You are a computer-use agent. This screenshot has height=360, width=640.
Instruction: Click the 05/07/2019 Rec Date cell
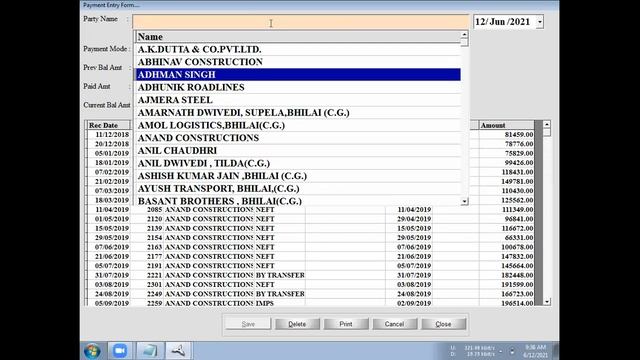click(109, 266)
